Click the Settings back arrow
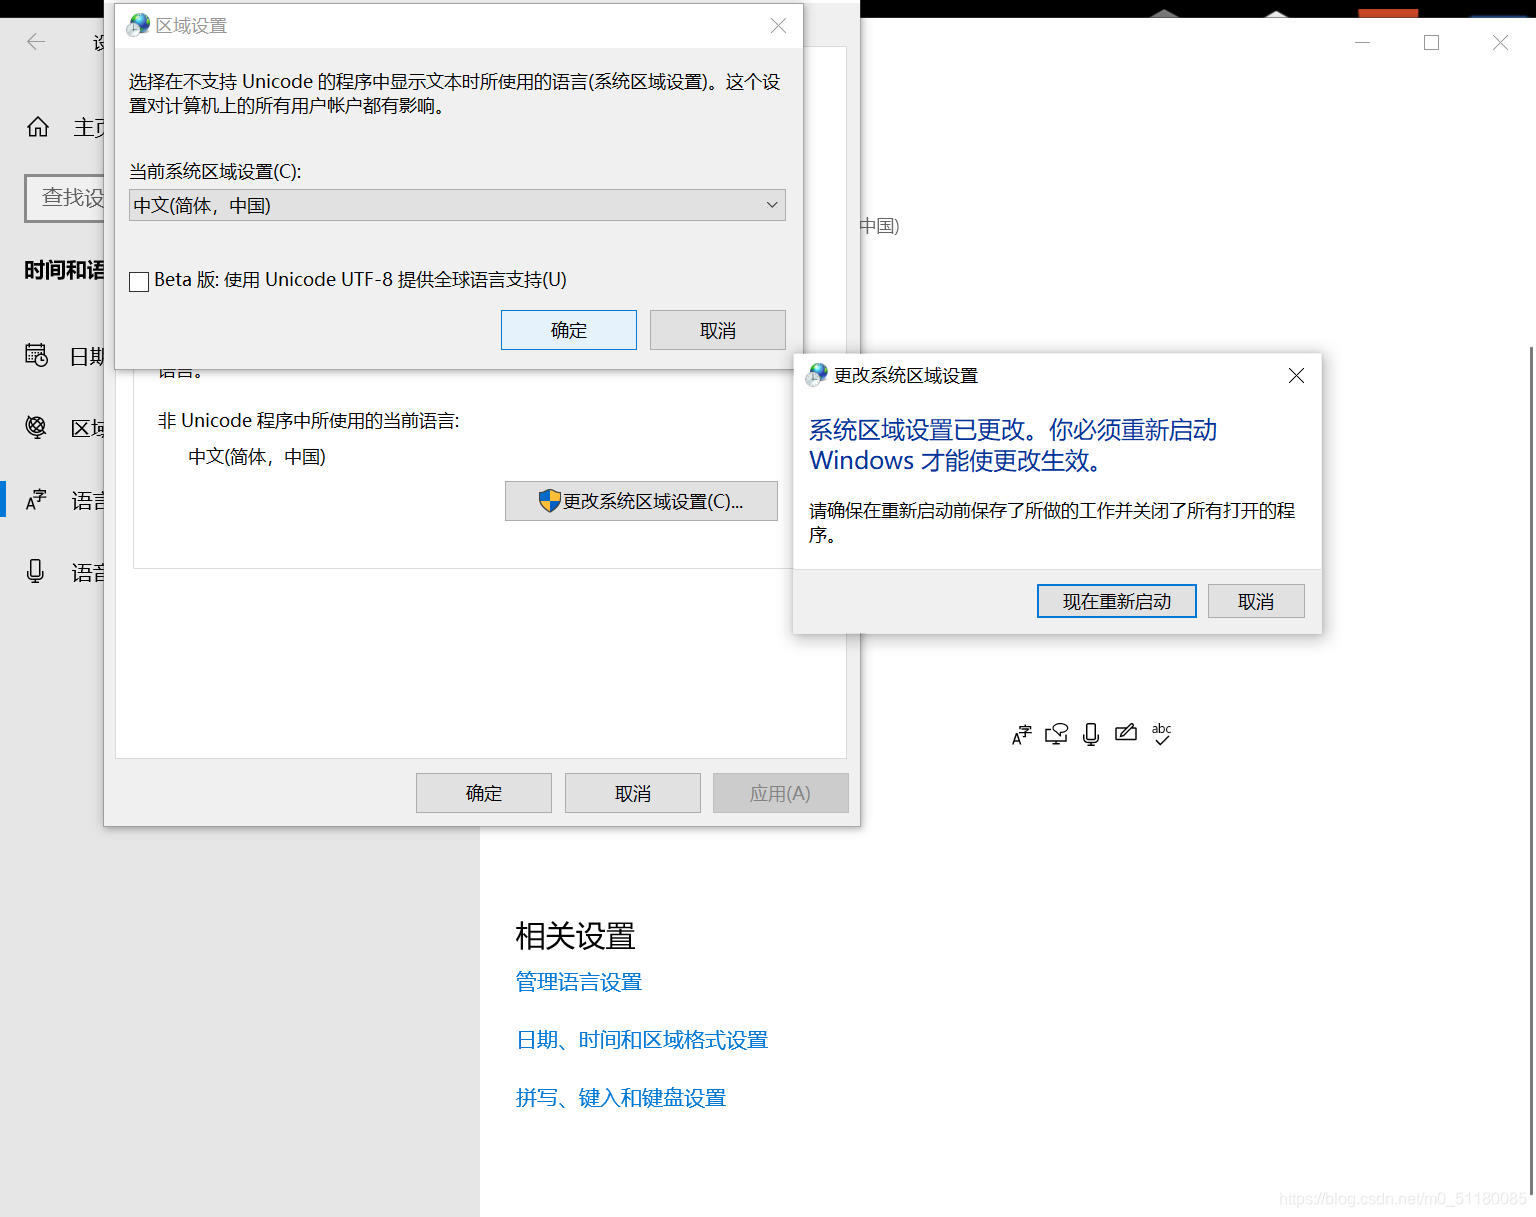 click(36, 42)
